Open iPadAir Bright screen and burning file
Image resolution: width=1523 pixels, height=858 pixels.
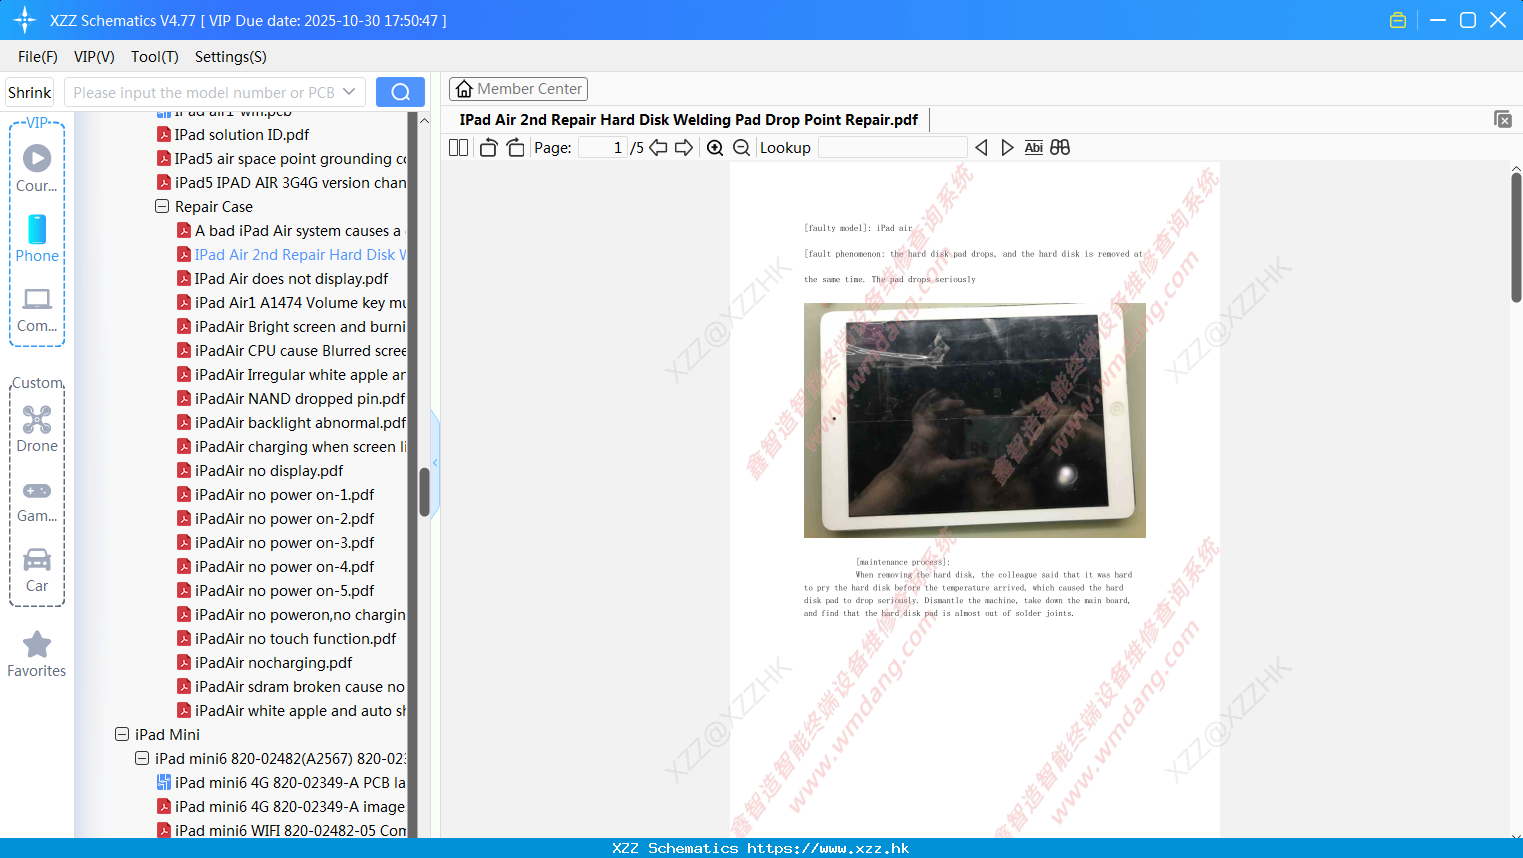pos(292,327)
